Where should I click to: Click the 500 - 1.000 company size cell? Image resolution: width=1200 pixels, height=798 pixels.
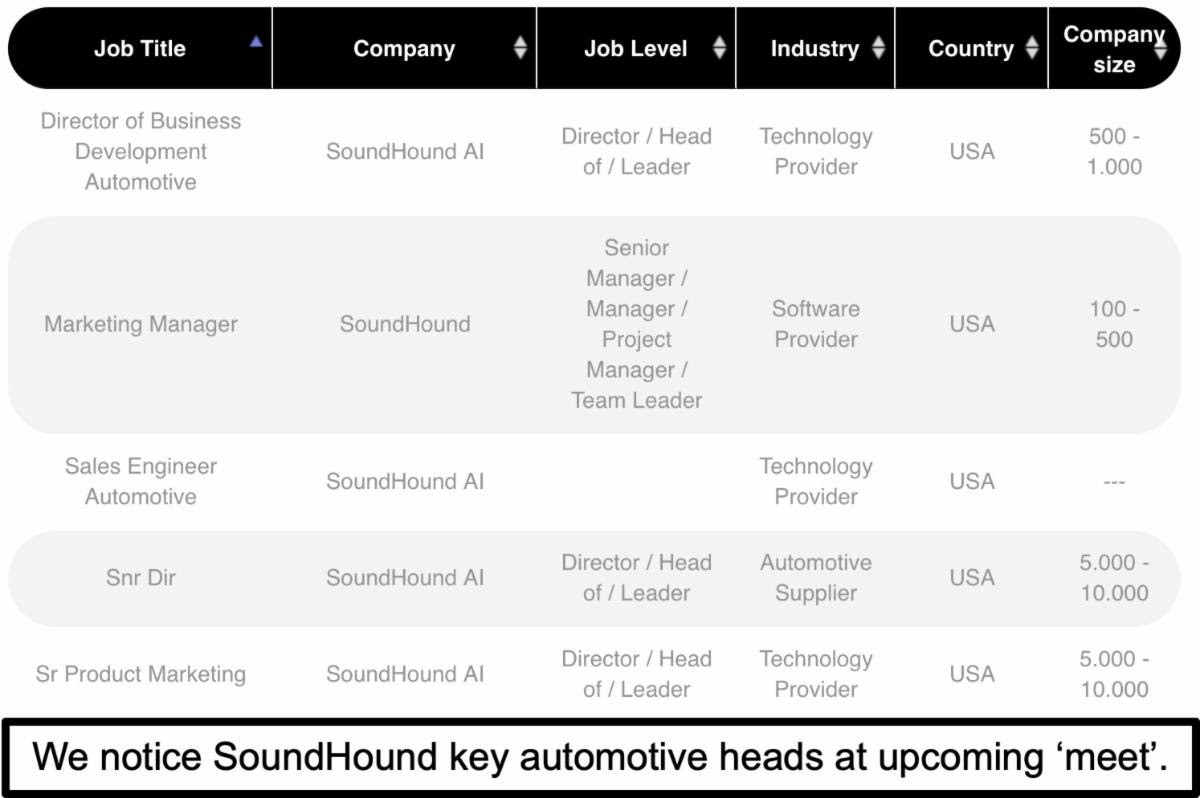[1114, 152]
